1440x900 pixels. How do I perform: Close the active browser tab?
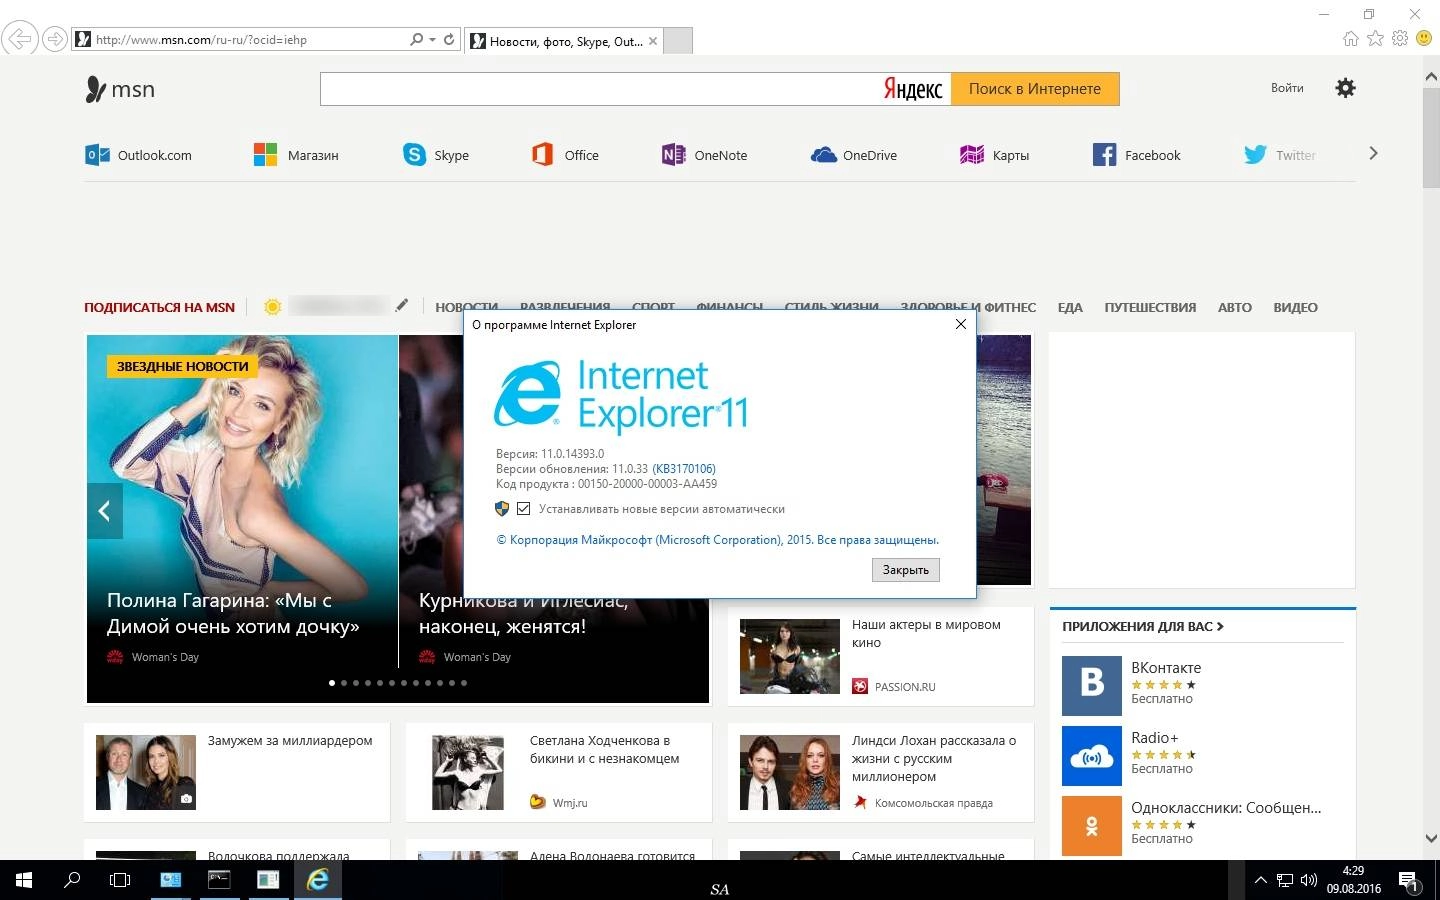[653, 41]
